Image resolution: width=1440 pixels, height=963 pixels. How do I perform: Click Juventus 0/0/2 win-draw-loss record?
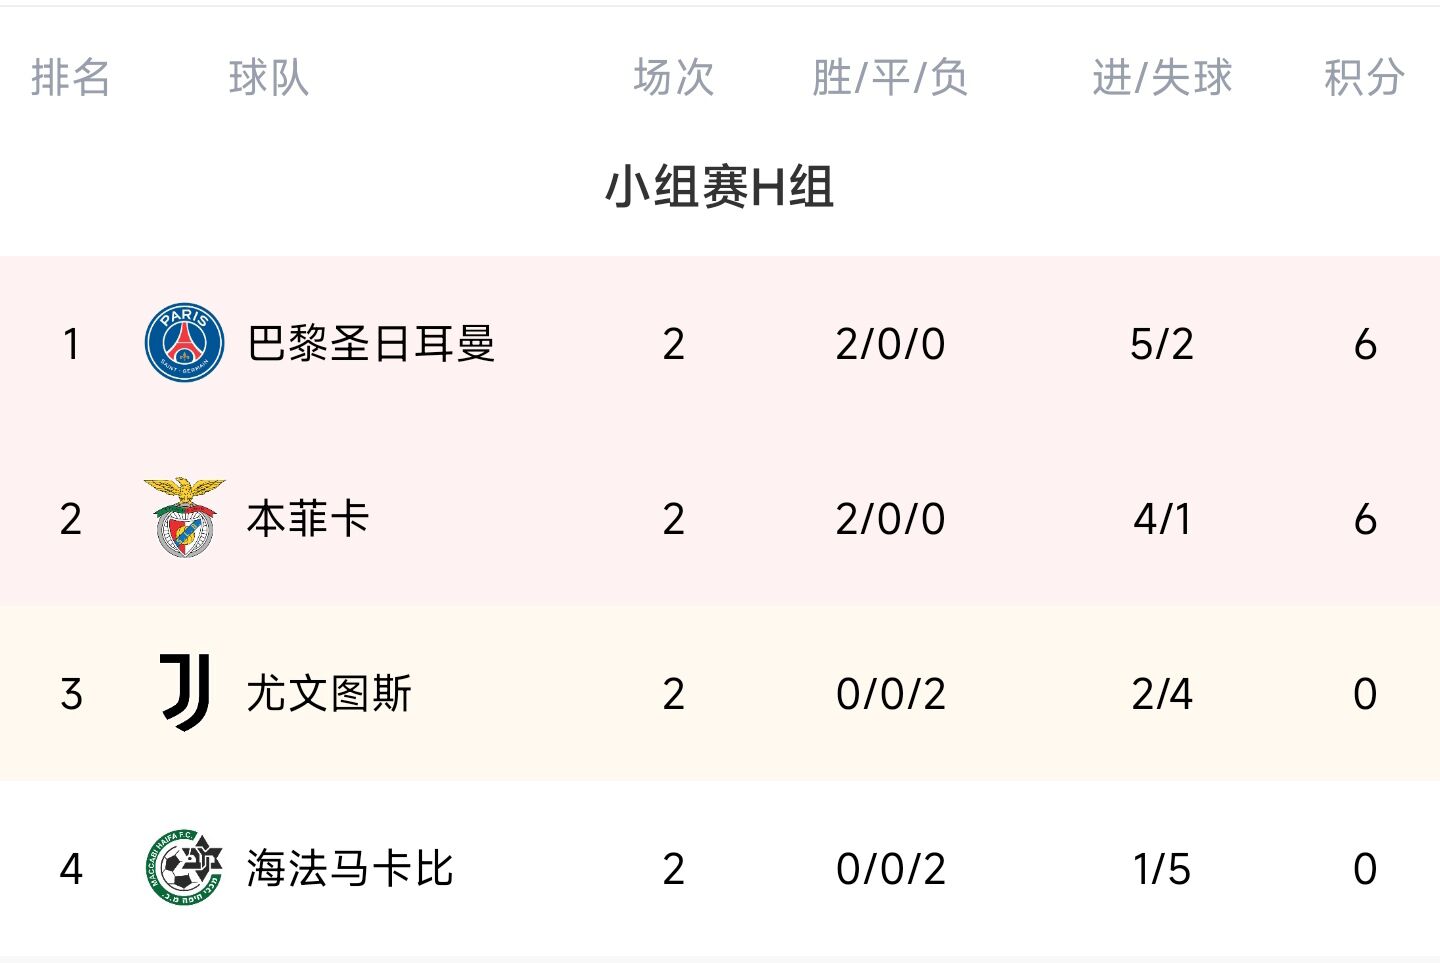pyautogui.click(x=890, y=694)
